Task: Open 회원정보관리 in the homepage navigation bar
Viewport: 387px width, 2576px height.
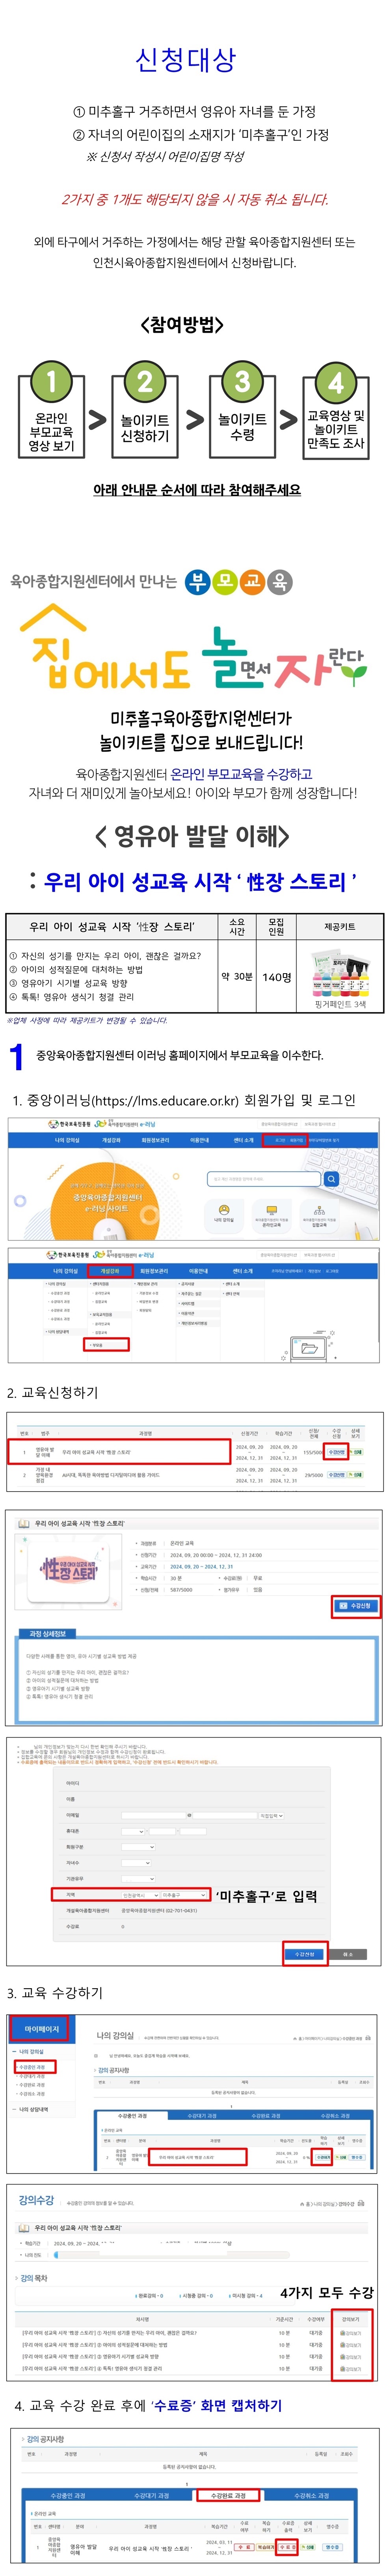Action: point(155,1140)
